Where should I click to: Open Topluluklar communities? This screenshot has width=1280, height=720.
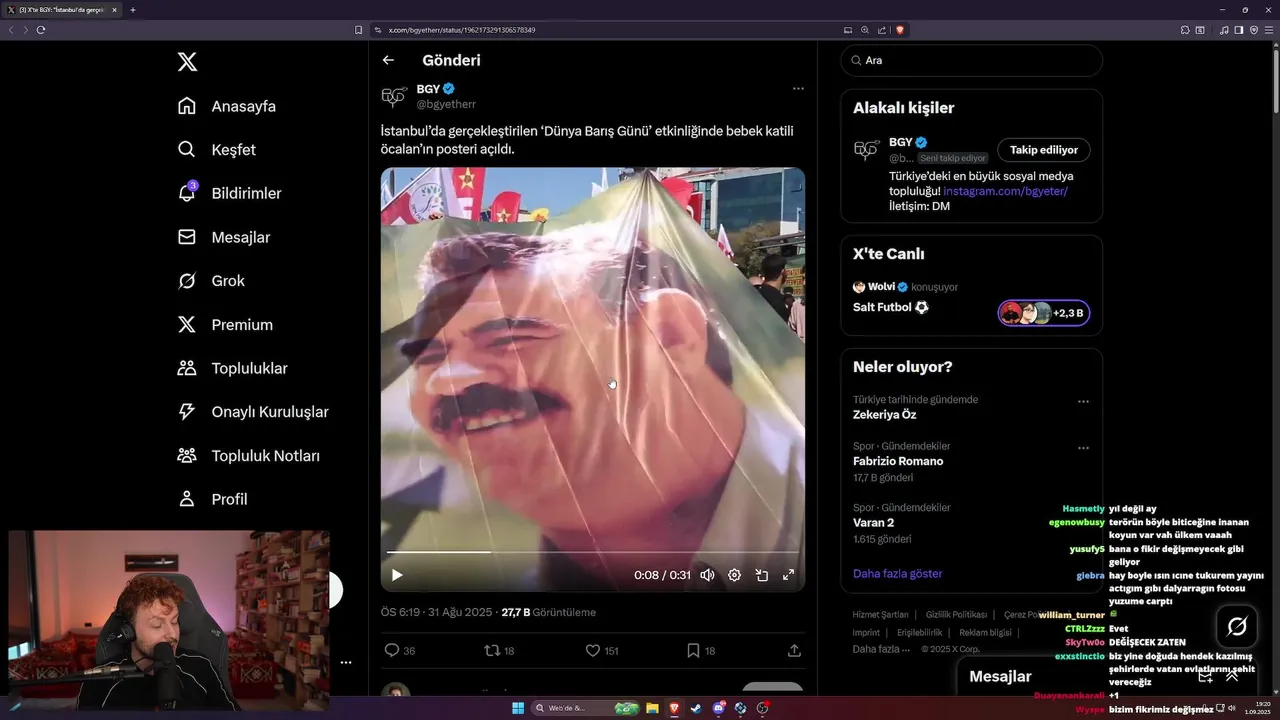[x=232, y=368]
